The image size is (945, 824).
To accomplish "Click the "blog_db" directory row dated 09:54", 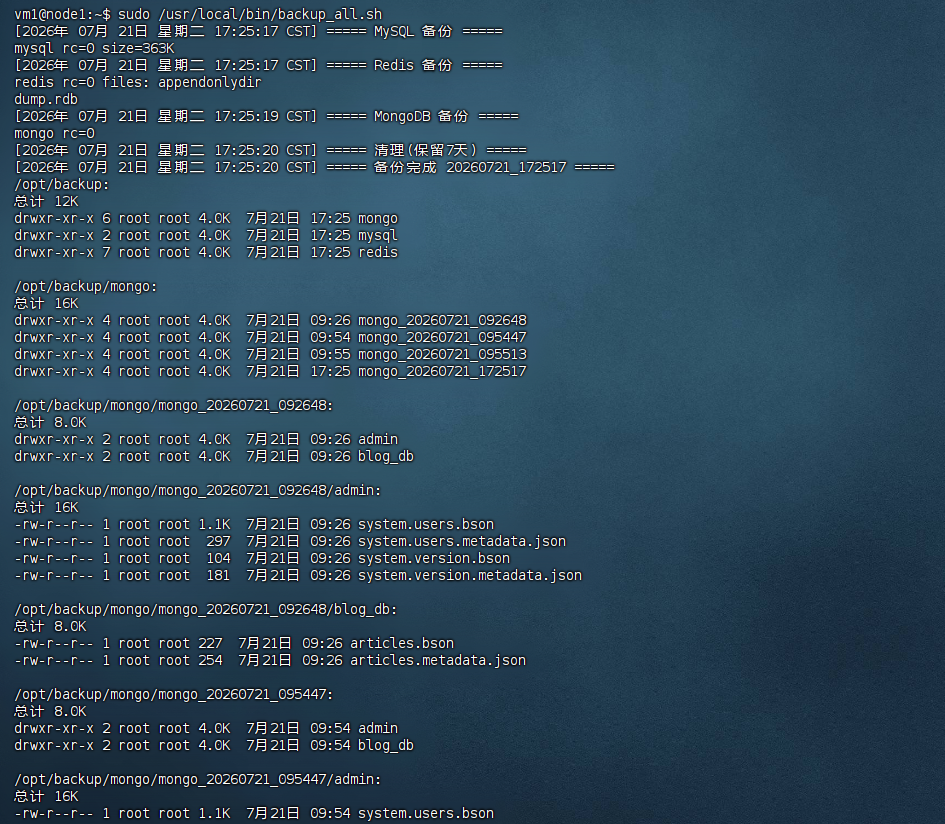I will tap(214, 745).
